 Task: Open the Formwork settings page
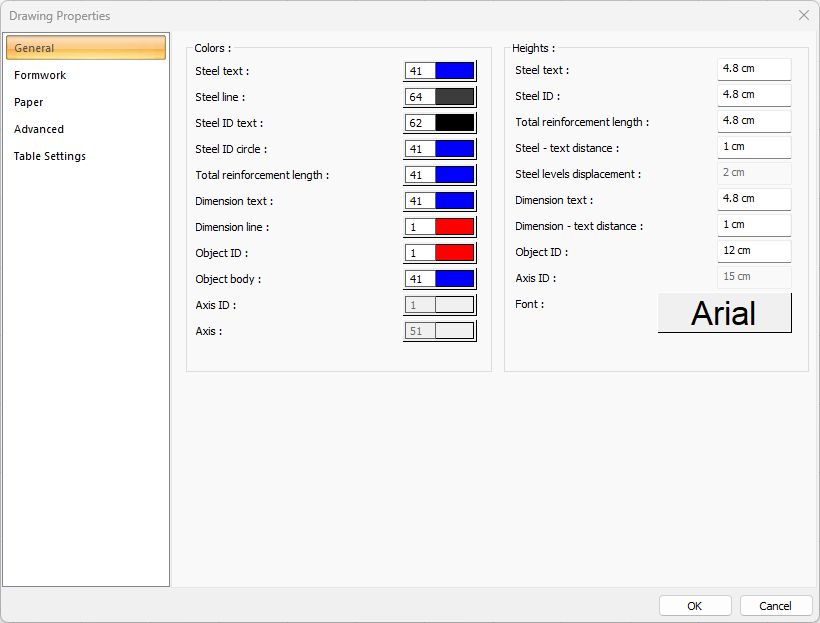40,75
